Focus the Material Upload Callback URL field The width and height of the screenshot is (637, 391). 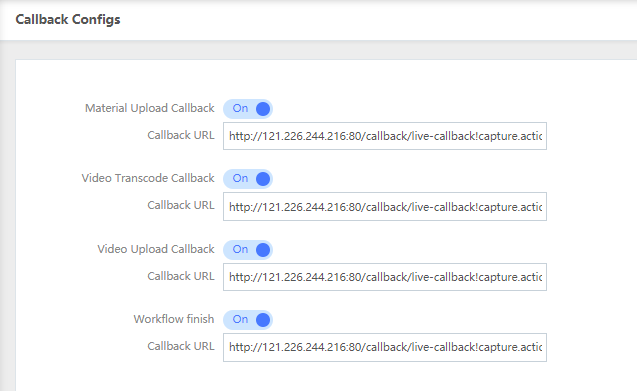click(385, 136)
